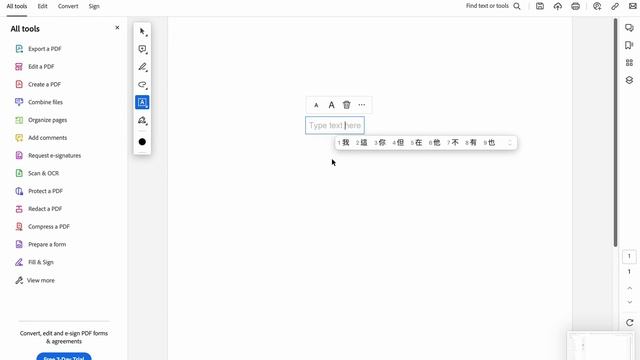Open the comments panel icon

[629, 28]
